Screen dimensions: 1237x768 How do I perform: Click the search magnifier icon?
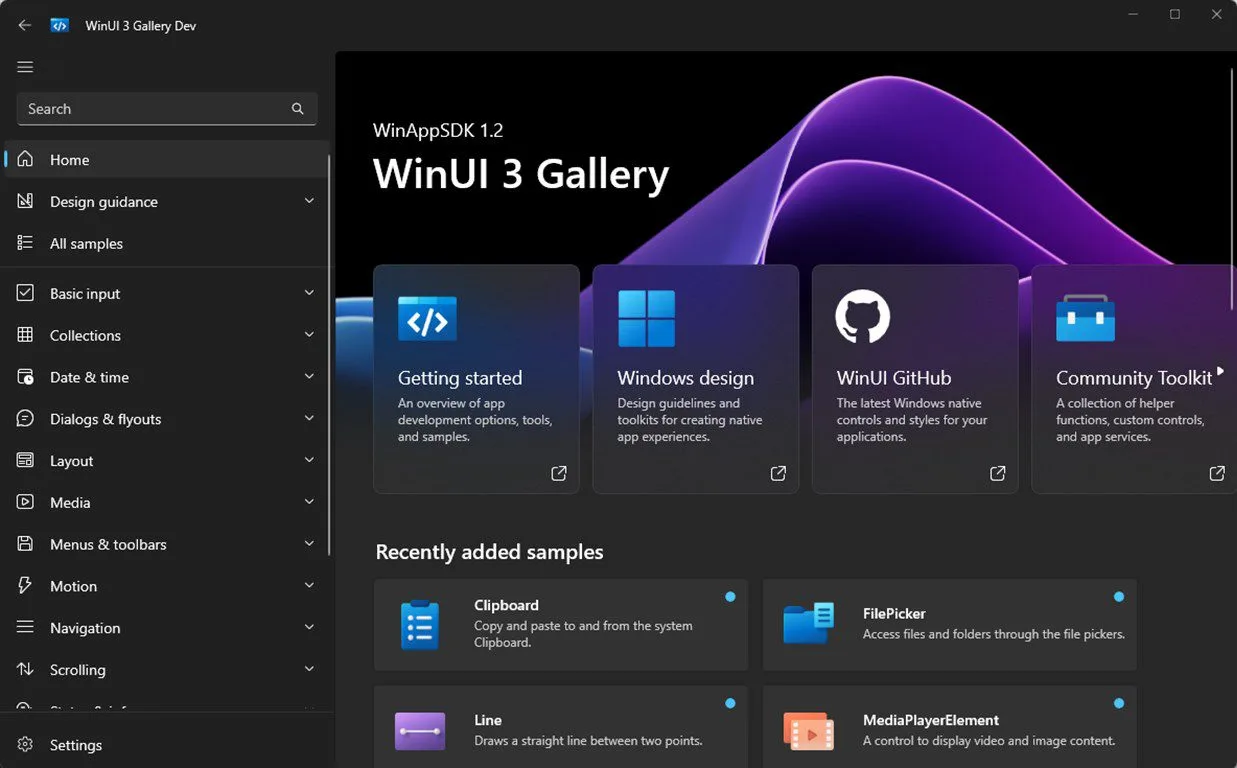(297, 109)
